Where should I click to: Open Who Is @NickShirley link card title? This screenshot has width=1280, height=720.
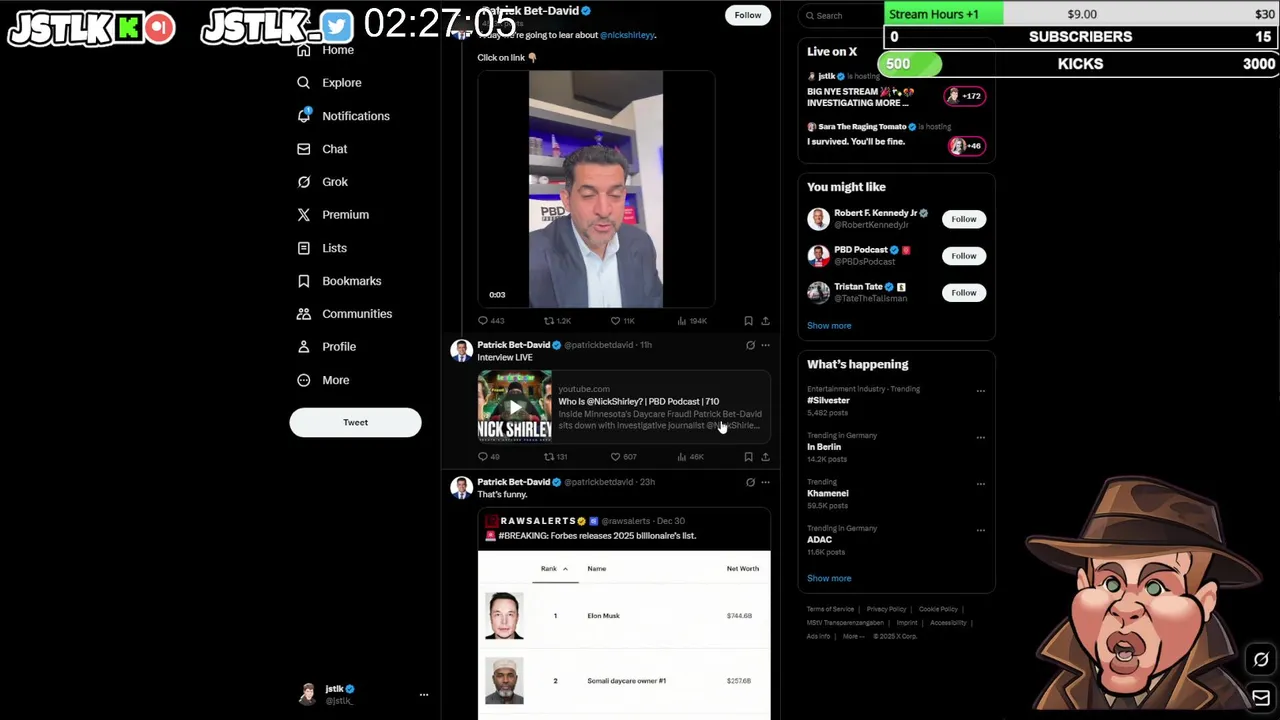click(638, 402)
